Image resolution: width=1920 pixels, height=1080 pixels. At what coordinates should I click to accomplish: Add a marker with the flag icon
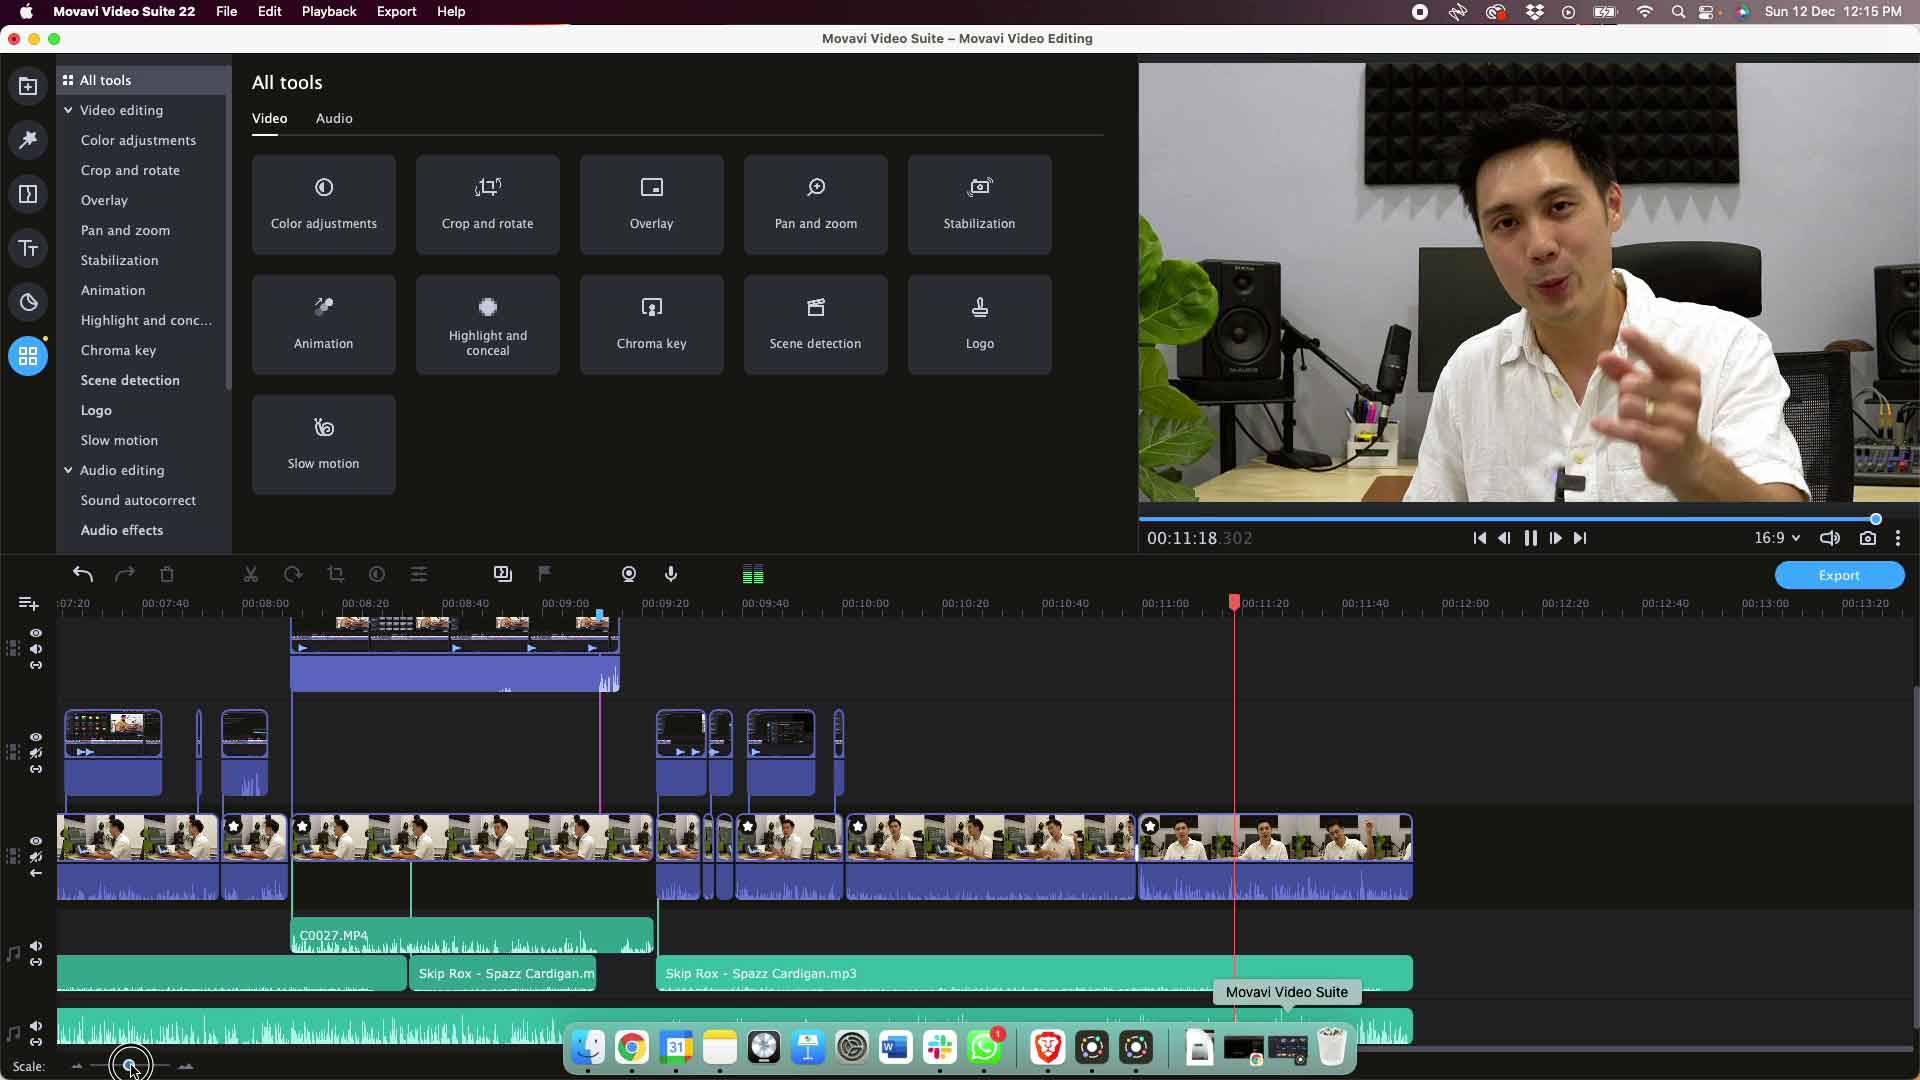[545, 574]
